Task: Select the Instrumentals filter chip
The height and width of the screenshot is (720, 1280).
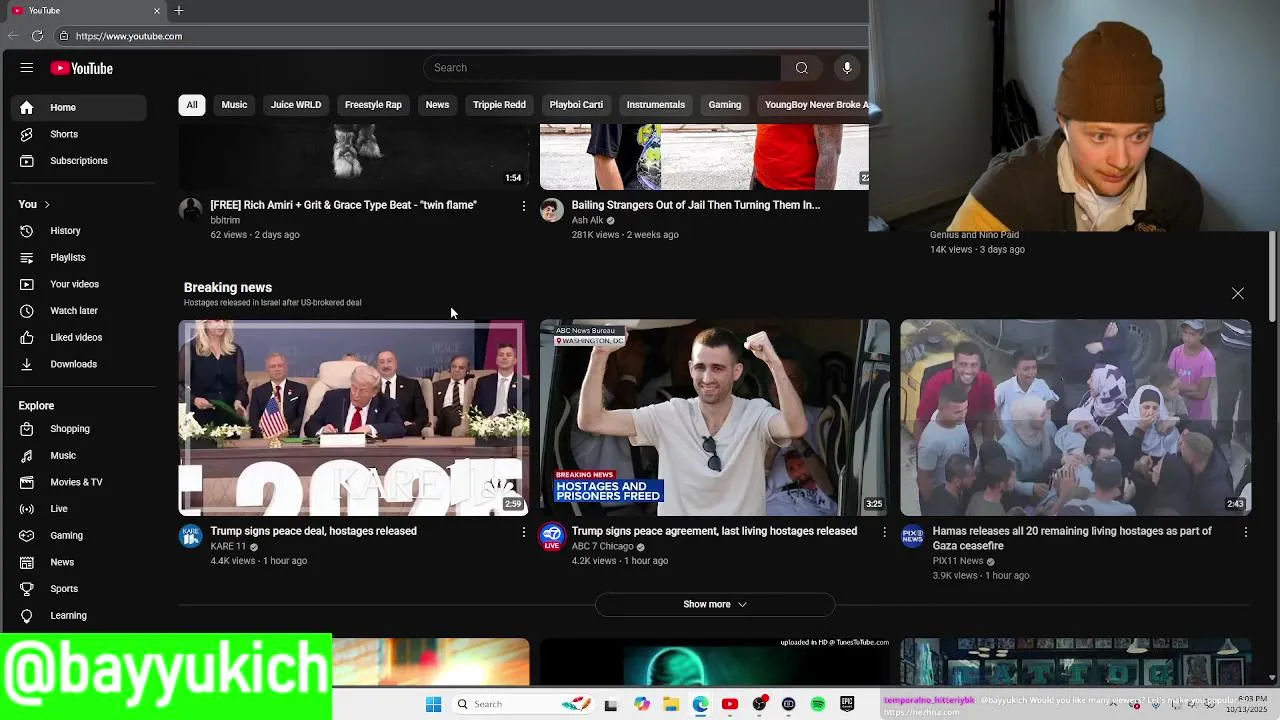Action: tap(656, 105)
